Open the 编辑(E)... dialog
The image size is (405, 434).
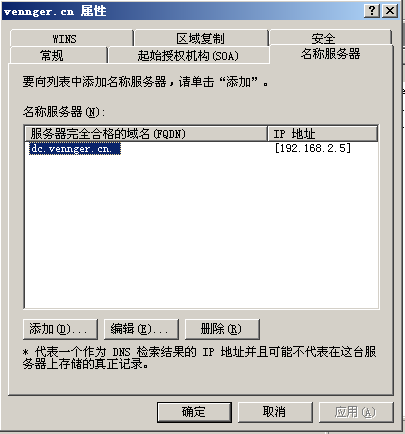point(141,329)
